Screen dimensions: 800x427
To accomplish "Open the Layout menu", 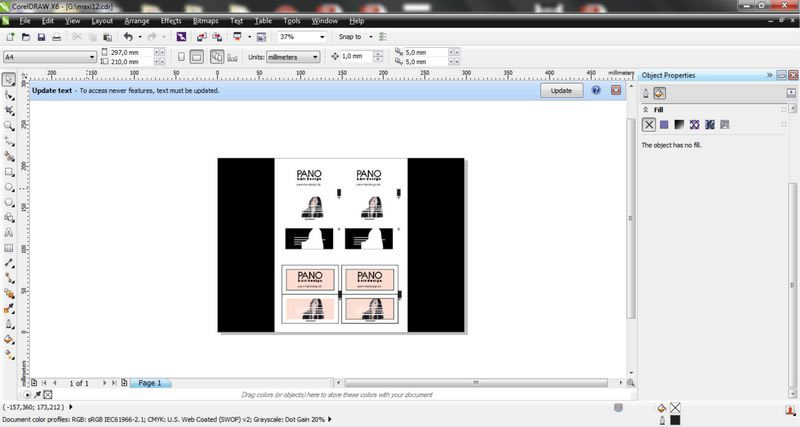I will [x=102, y=21].
